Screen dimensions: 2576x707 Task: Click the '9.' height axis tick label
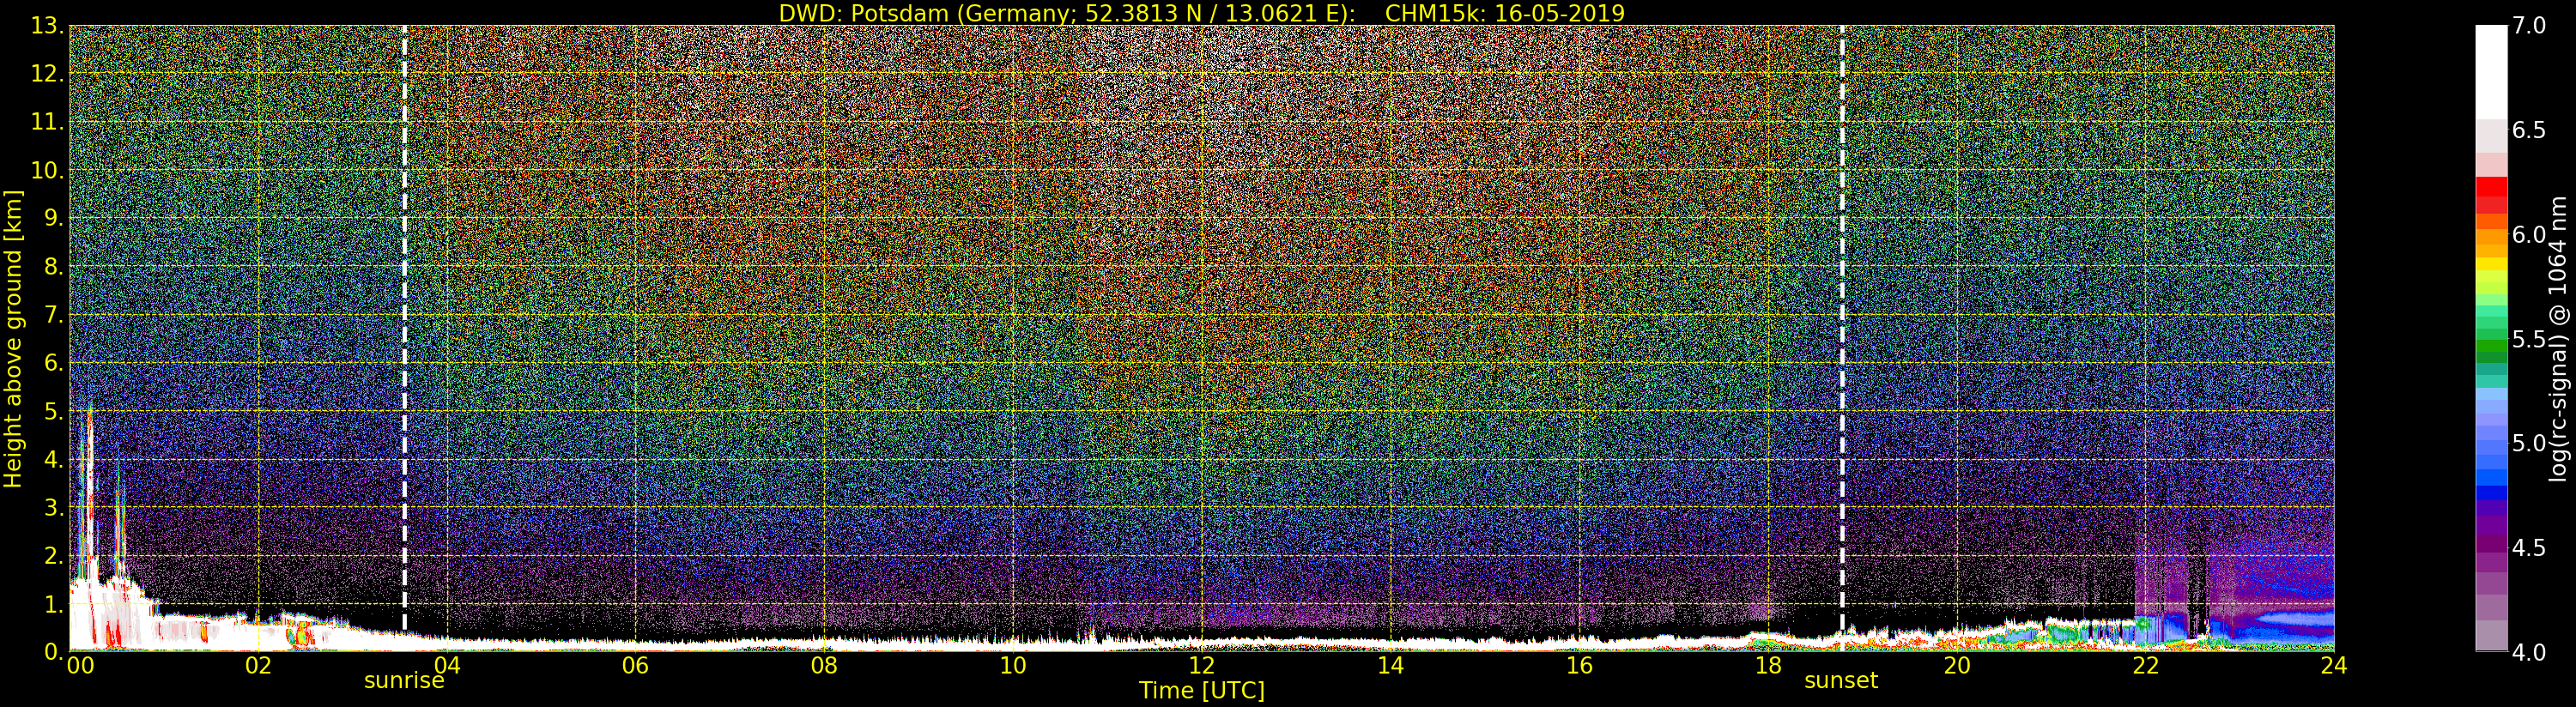pos(54,218)
